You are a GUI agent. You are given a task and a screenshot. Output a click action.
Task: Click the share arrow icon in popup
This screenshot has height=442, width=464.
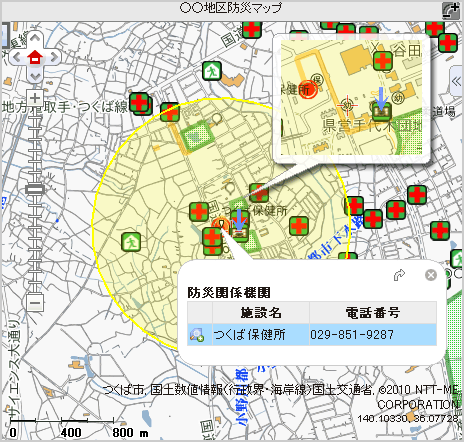point(399,275)
